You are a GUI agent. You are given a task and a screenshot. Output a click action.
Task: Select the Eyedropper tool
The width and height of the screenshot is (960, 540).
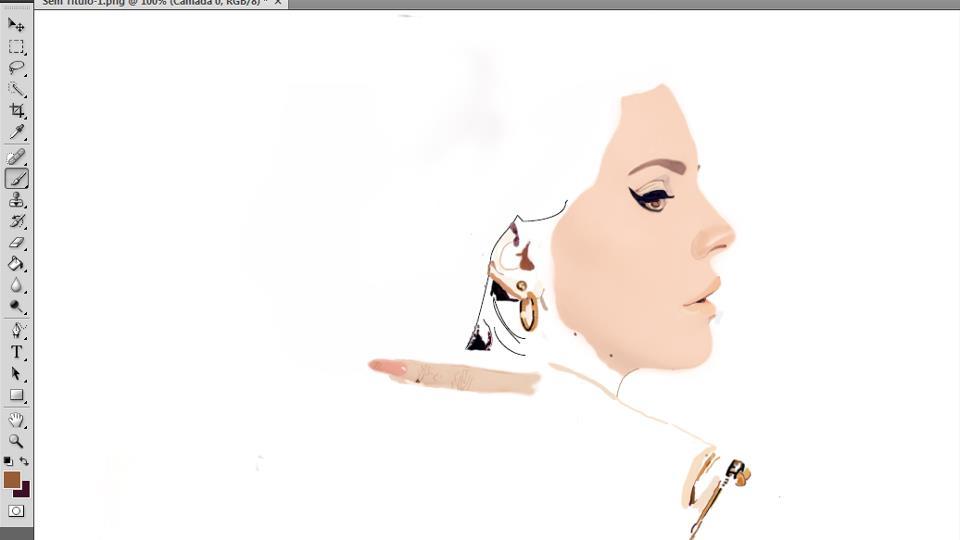pos(16,133)
